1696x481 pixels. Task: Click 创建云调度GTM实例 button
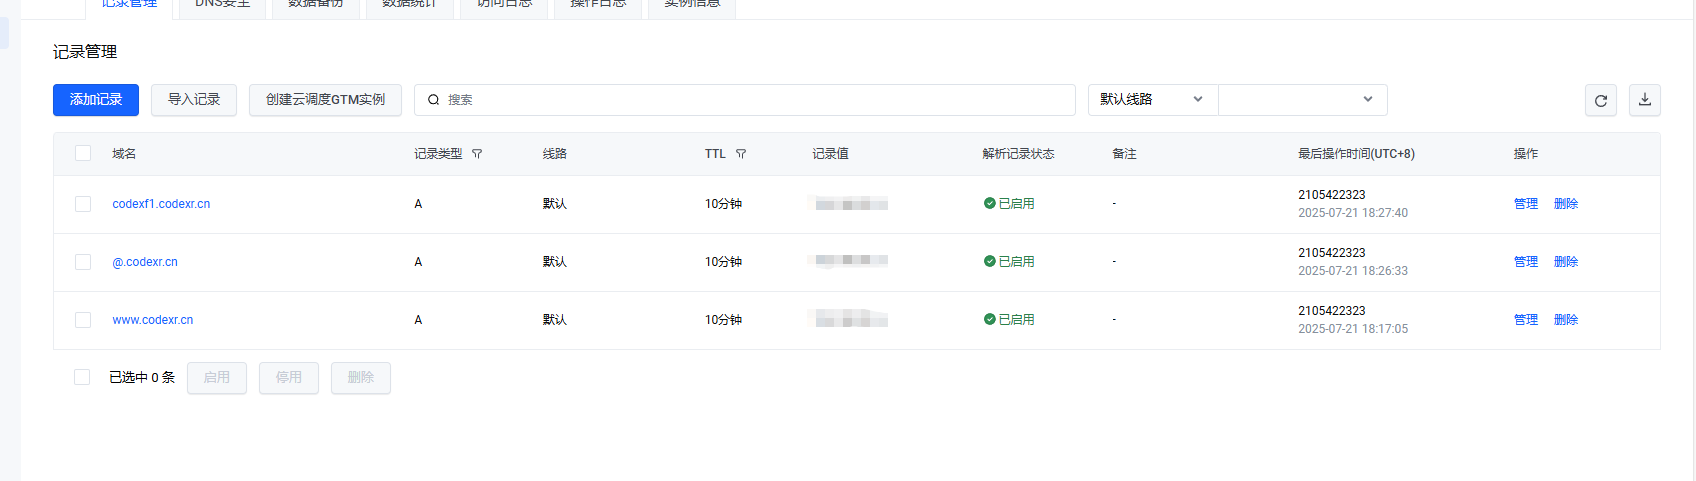pos(325,100)
